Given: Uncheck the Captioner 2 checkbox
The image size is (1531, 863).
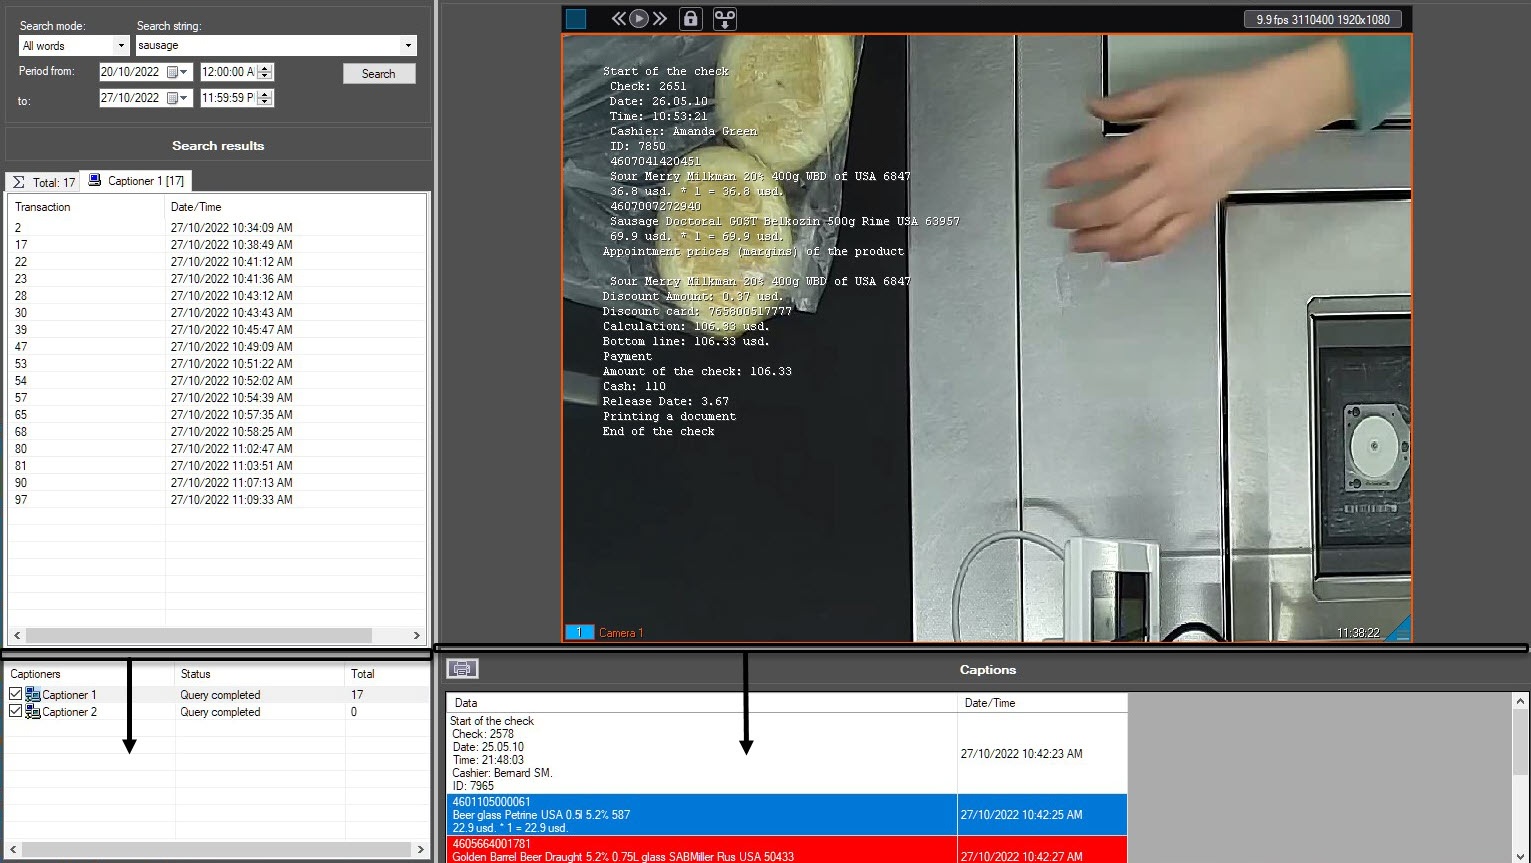Looking at the screenshot, I should (x=15, y=711).
